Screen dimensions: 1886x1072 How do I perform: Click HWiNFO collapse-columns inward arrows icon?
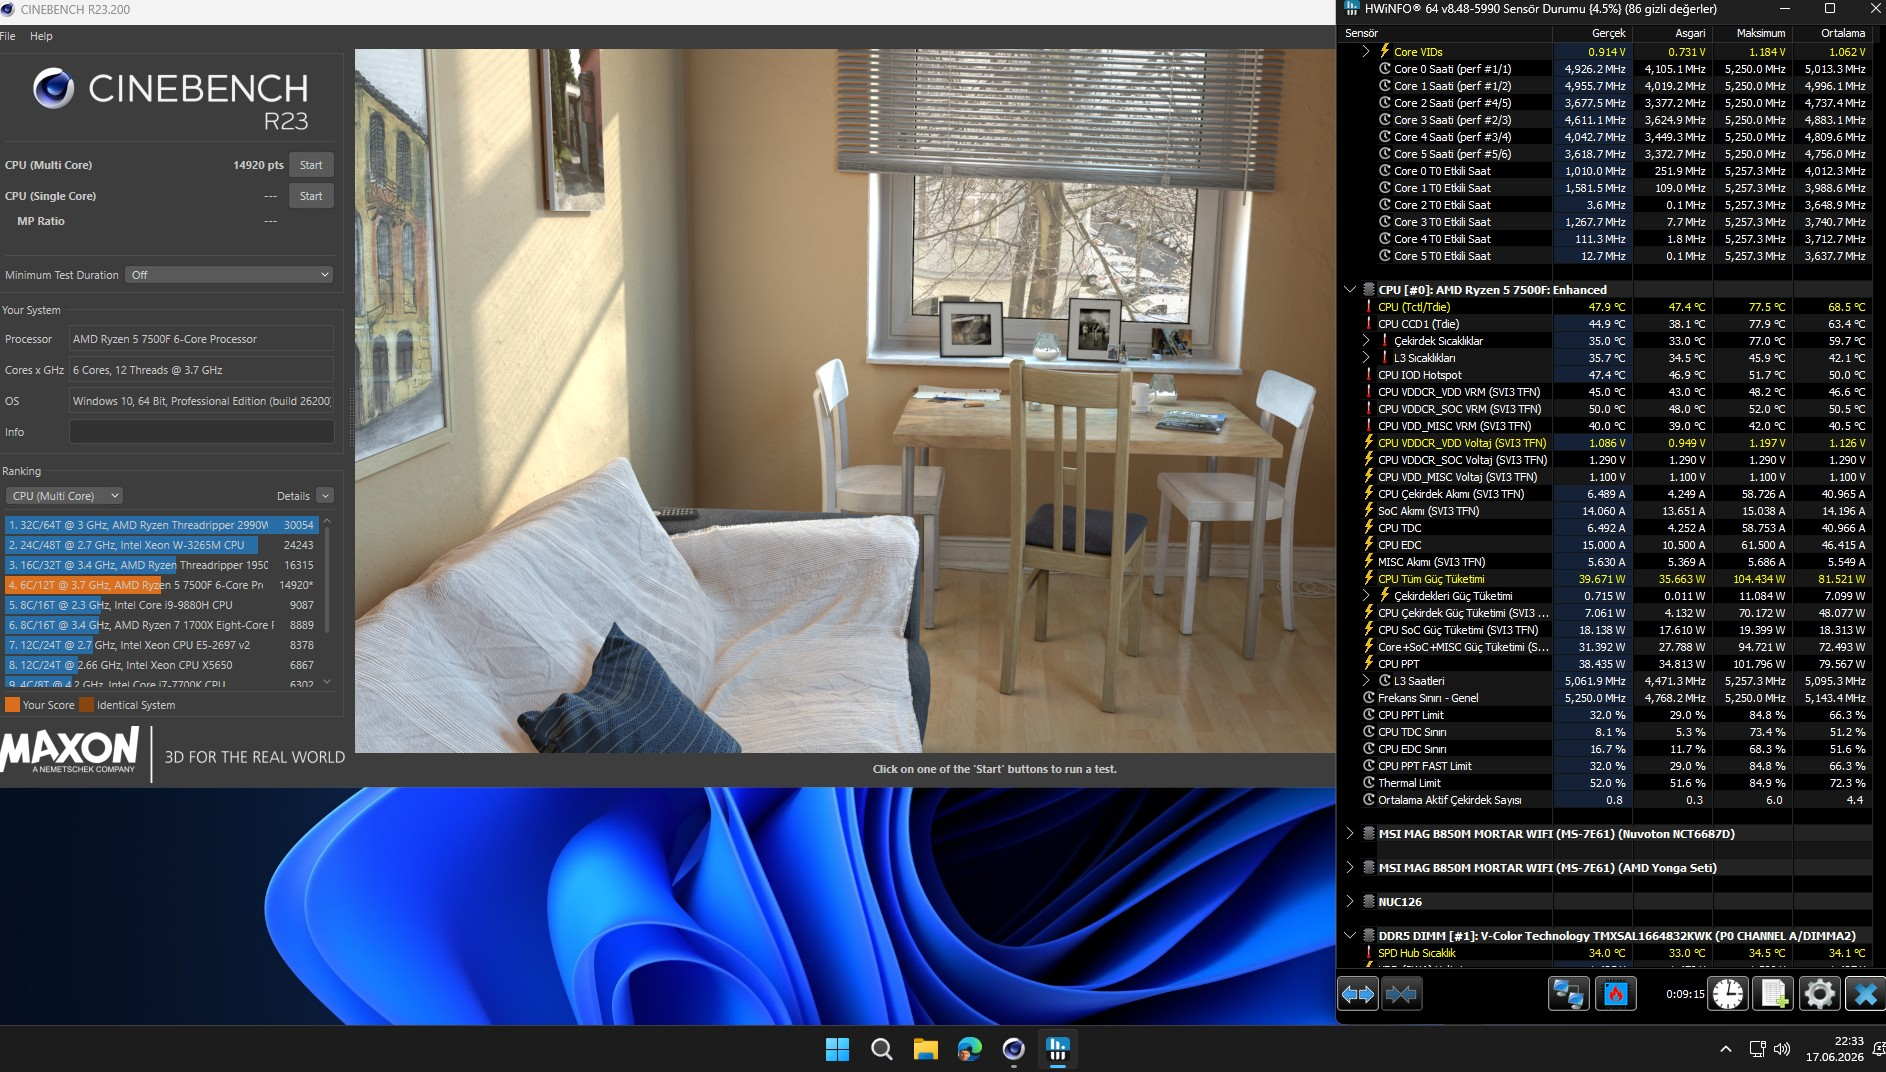pos(1402,994)
